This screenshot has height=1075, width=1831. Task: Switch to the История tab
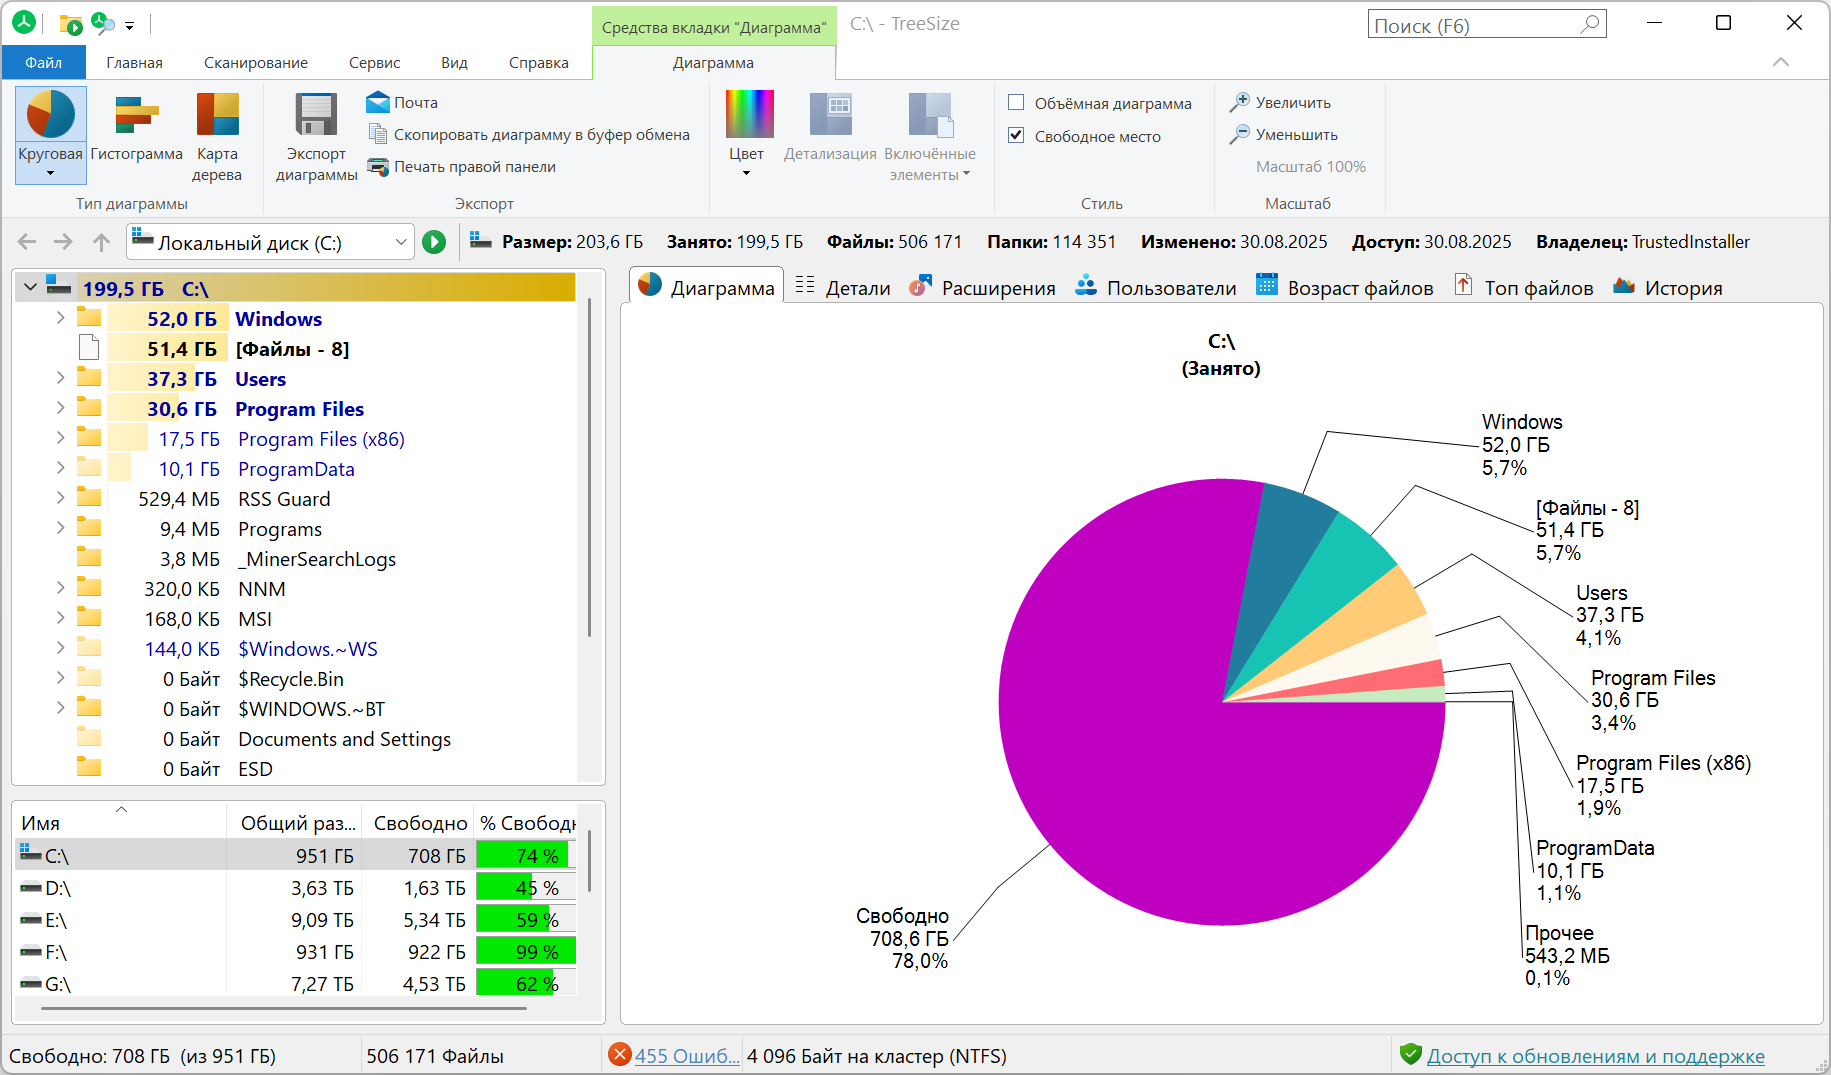[x=1668, y=287]
